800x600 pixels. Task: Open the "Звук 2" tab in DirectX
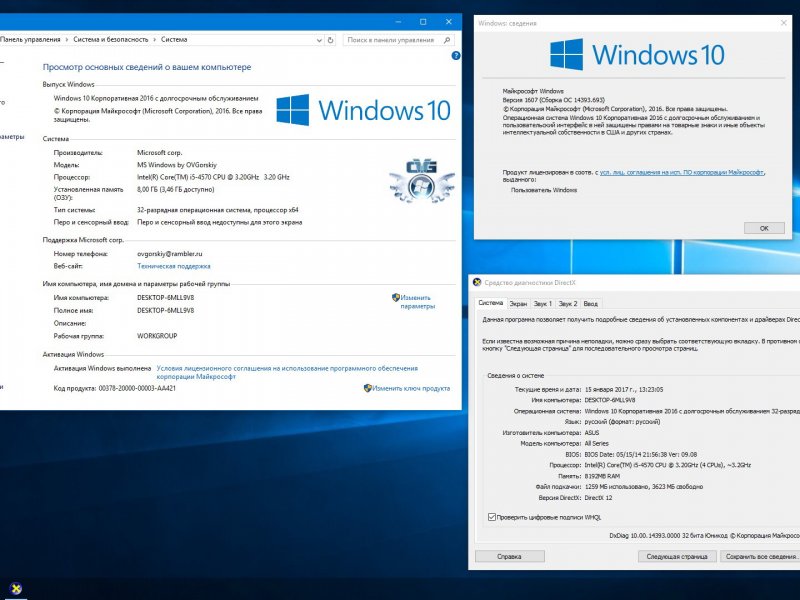pyautogui.click(x=568, y=304)
